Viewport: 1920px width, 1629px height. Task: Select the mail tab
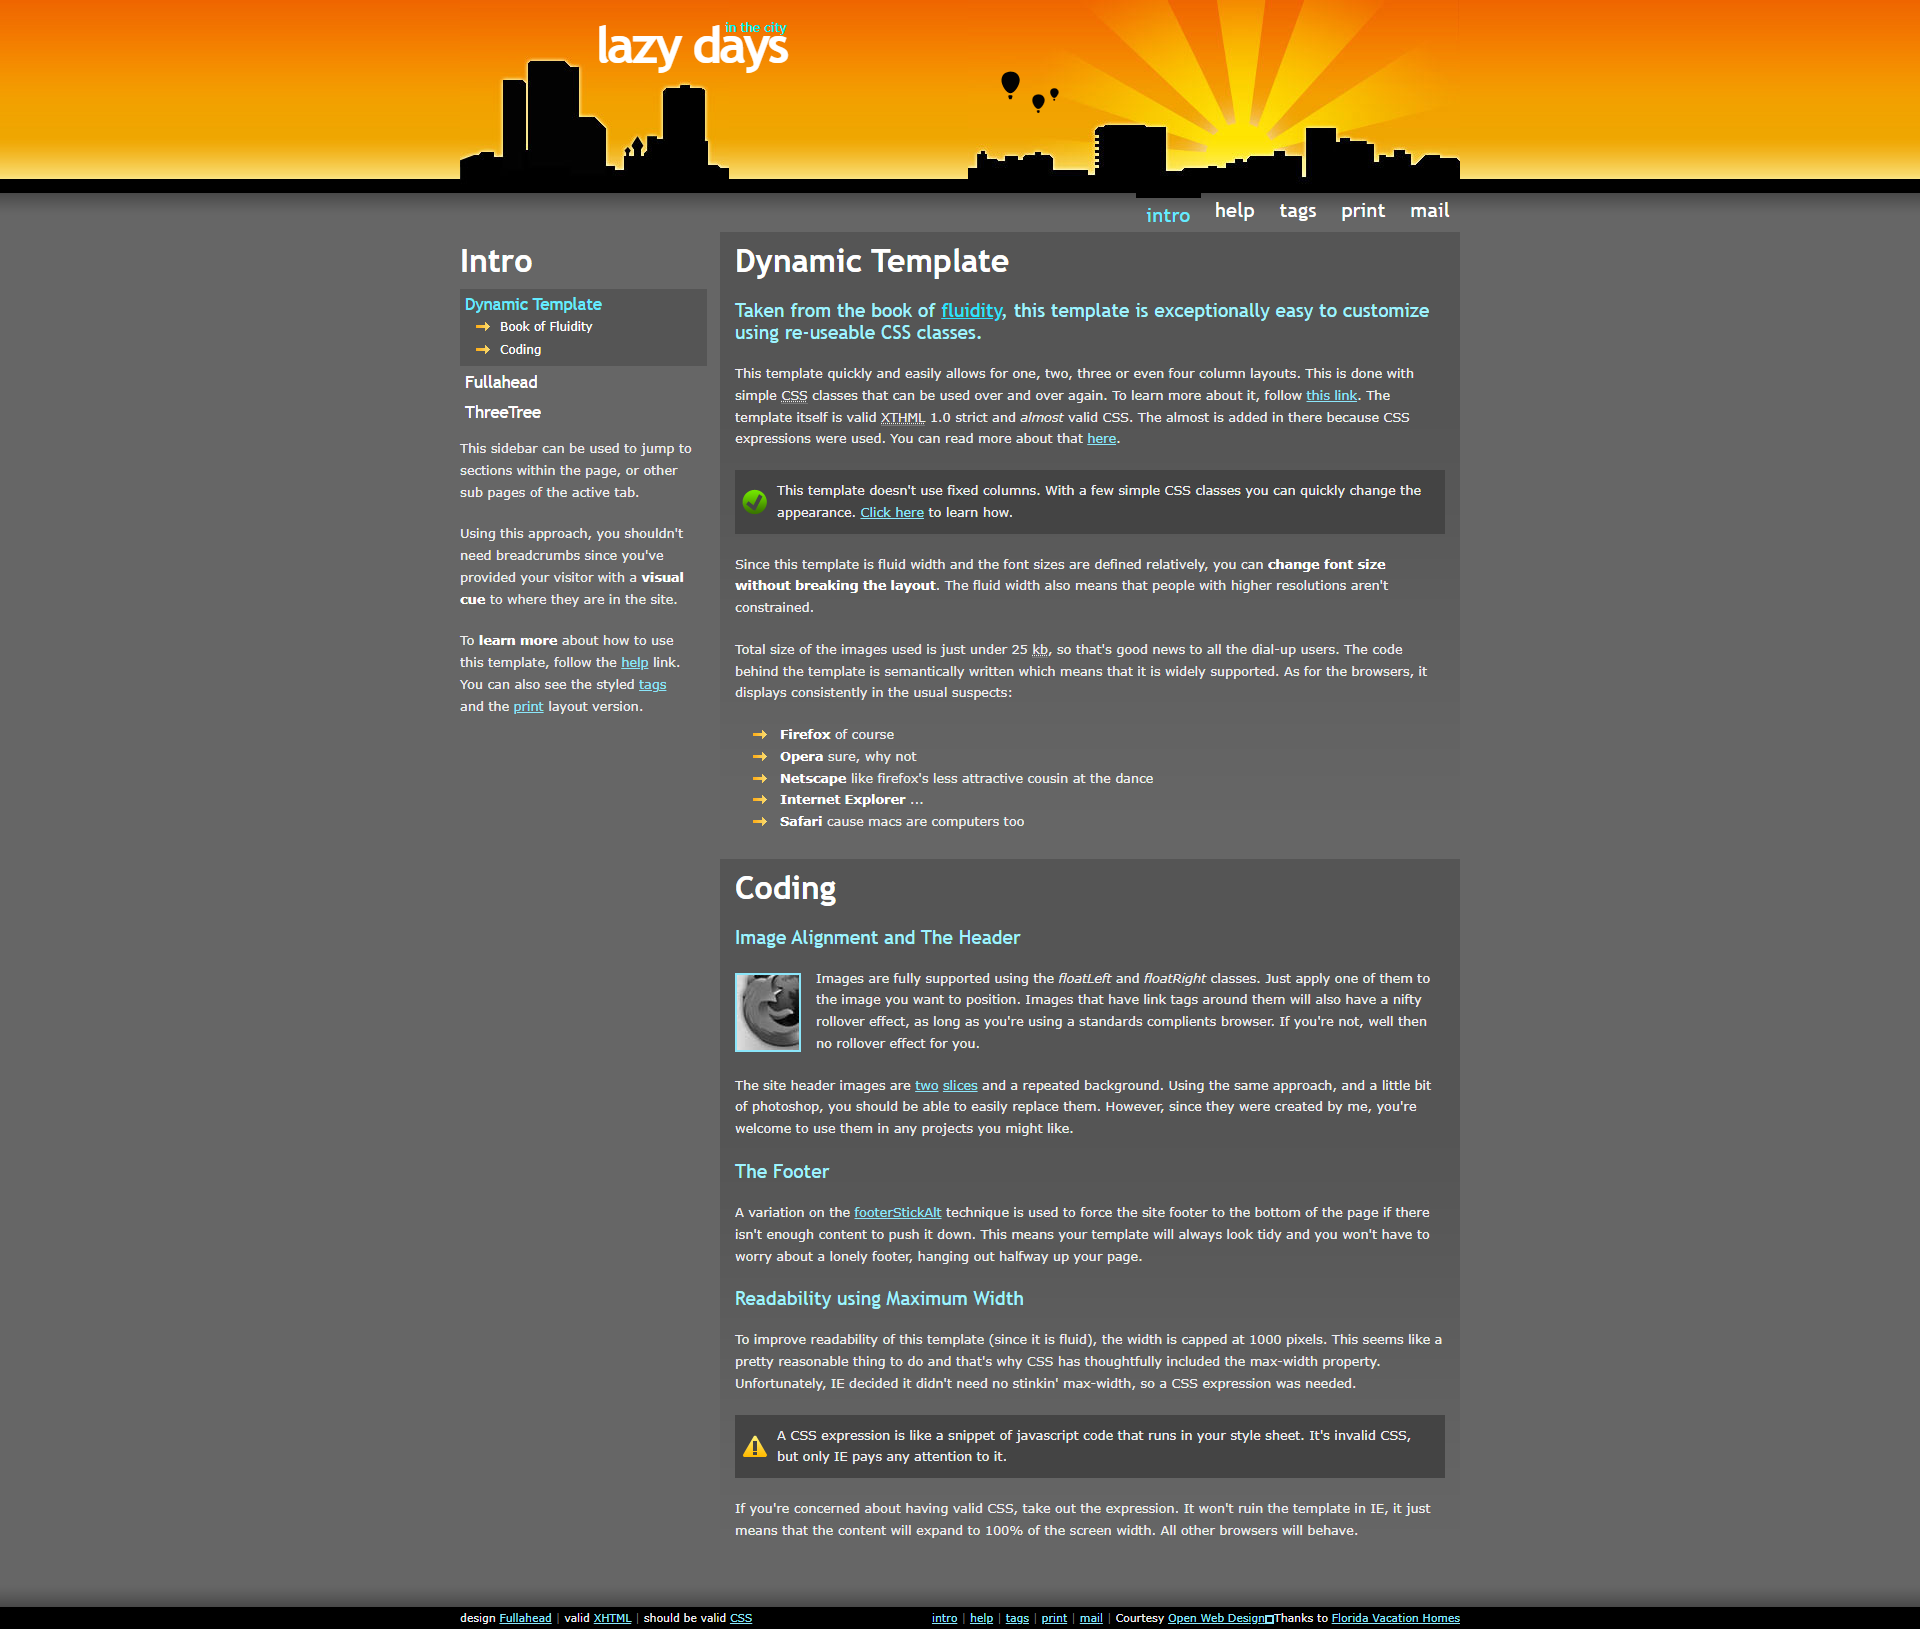[1429, 211]
